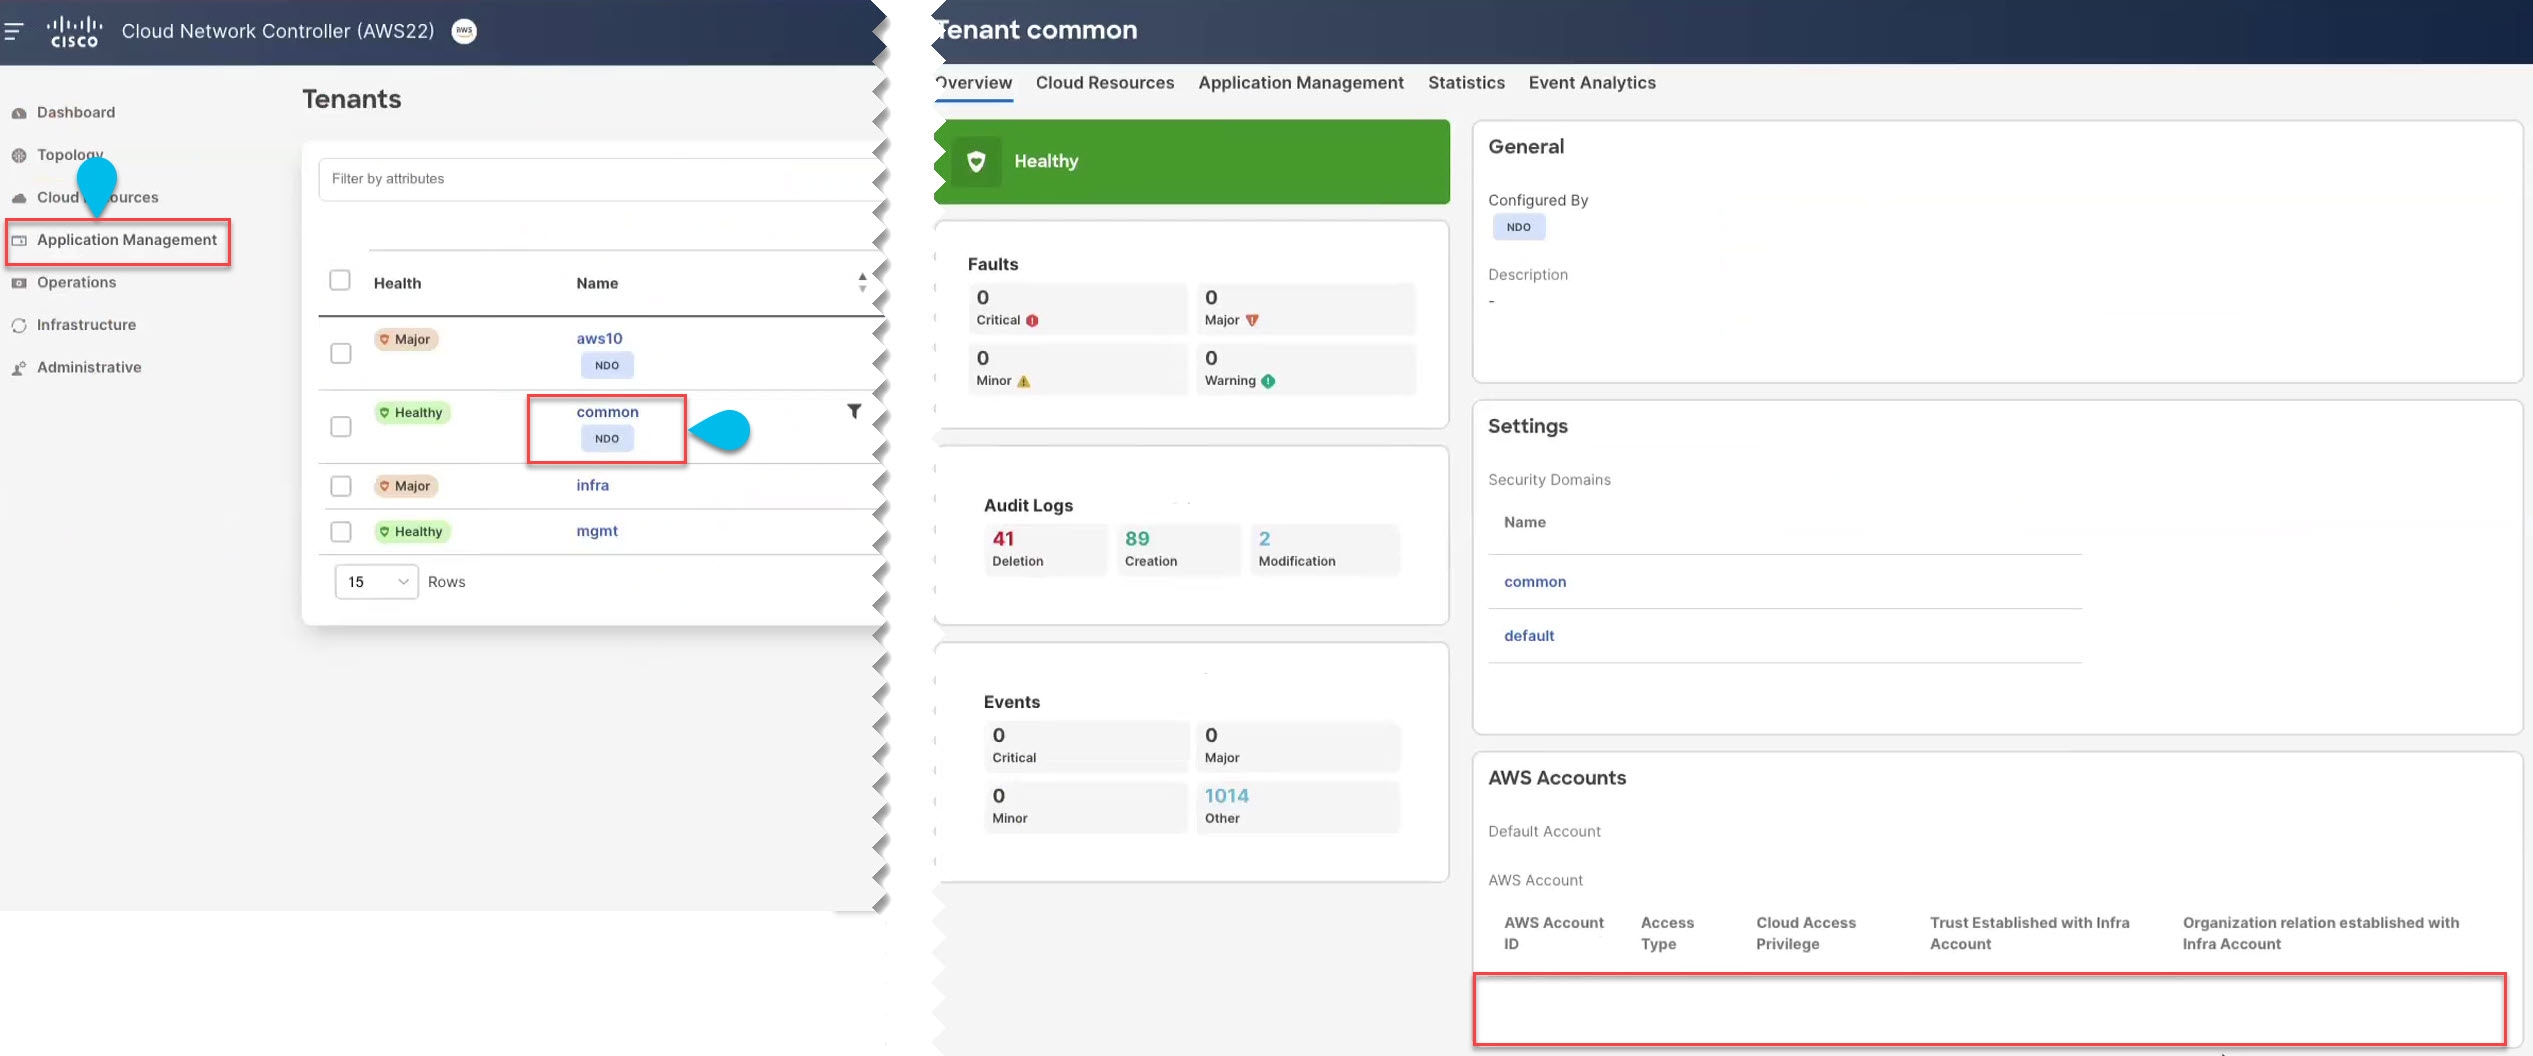Click the NDO tag under Configured By
This screenshot has height=1056, width=2533.
point(1518,227)
